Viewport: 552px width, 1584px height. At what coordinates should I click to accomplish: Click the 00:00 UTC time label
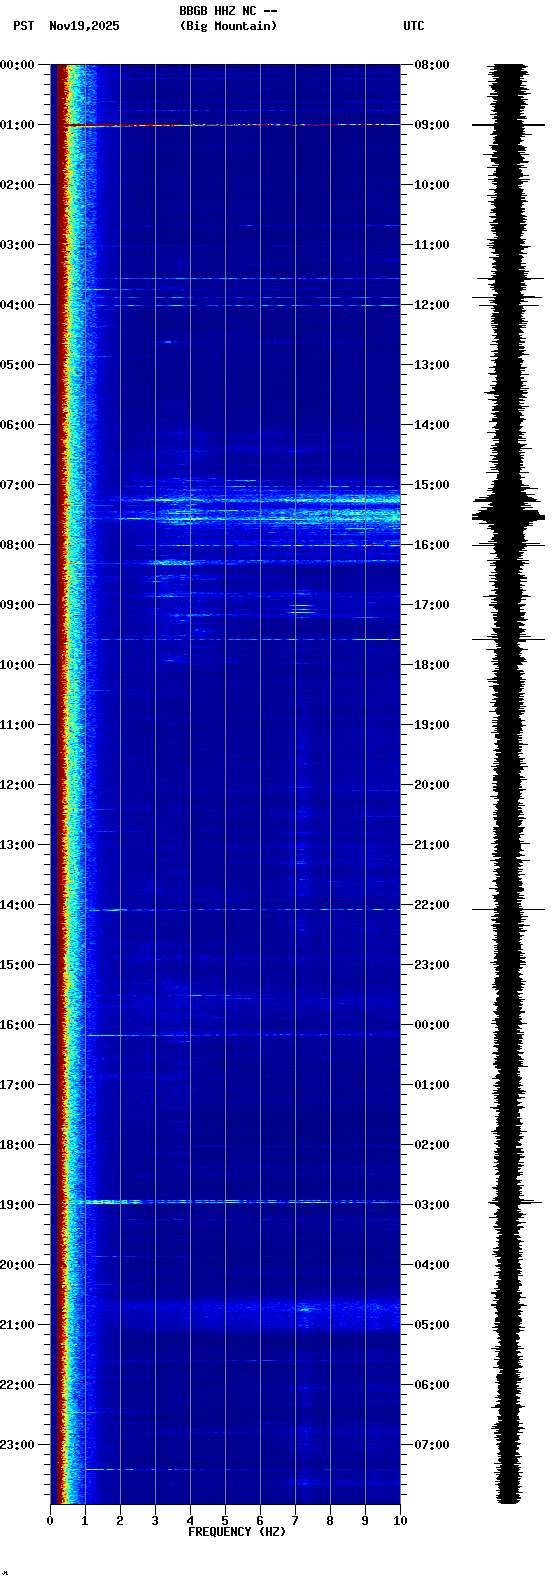[432, 1025]
